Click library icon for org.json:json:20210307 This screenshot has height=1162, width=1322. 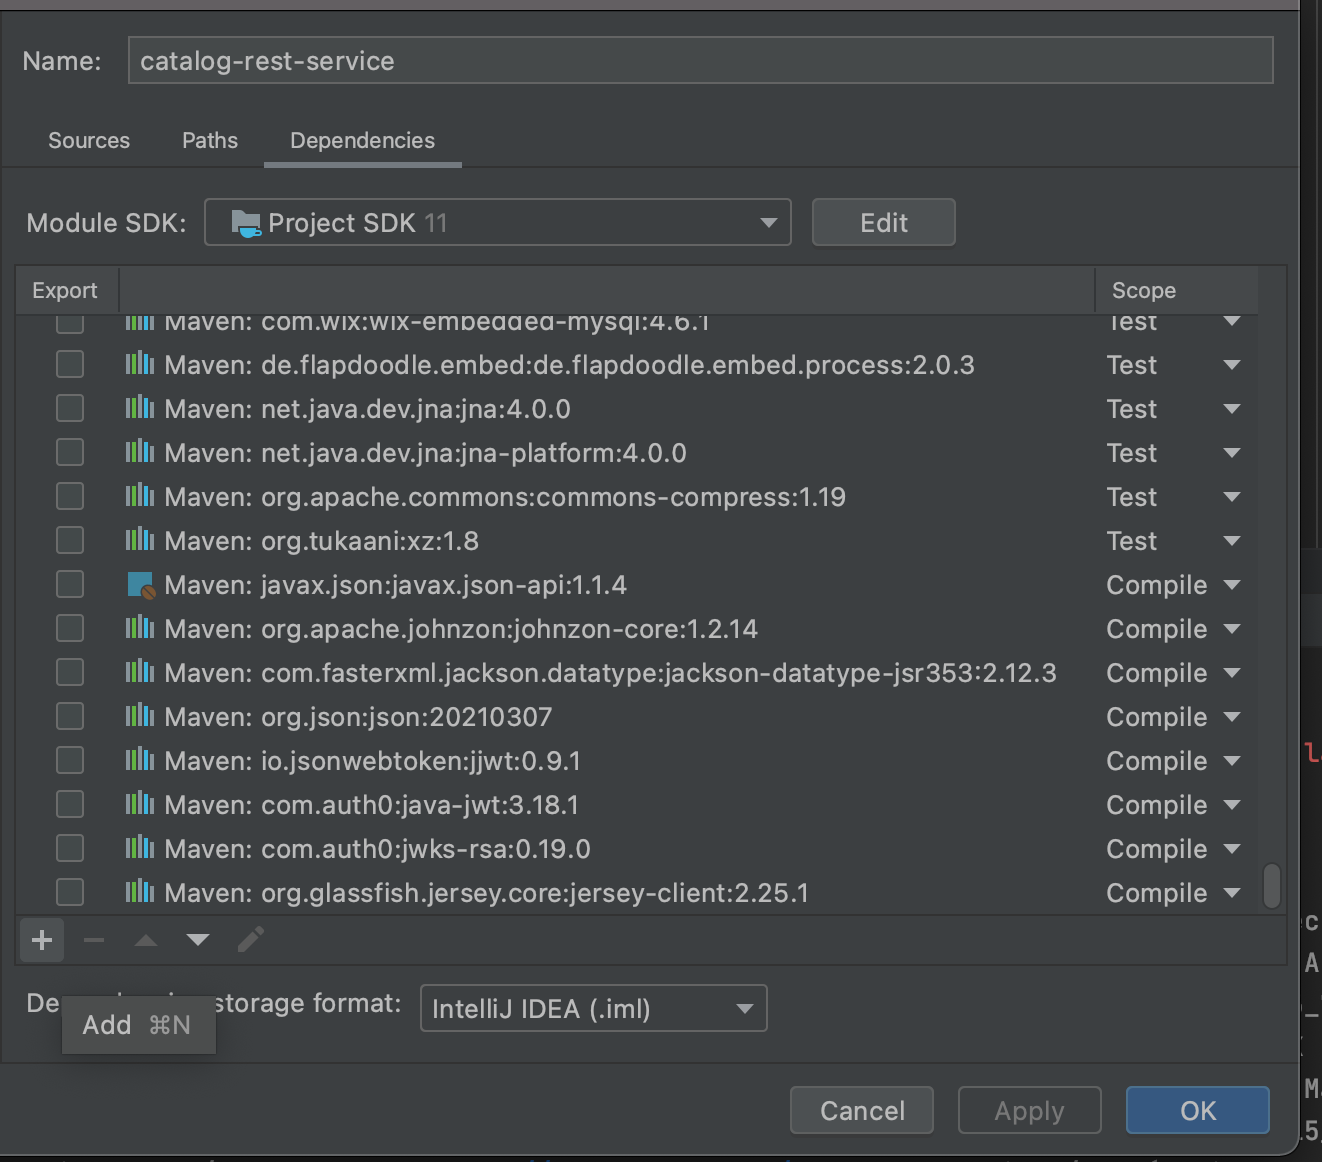point(140,717)
